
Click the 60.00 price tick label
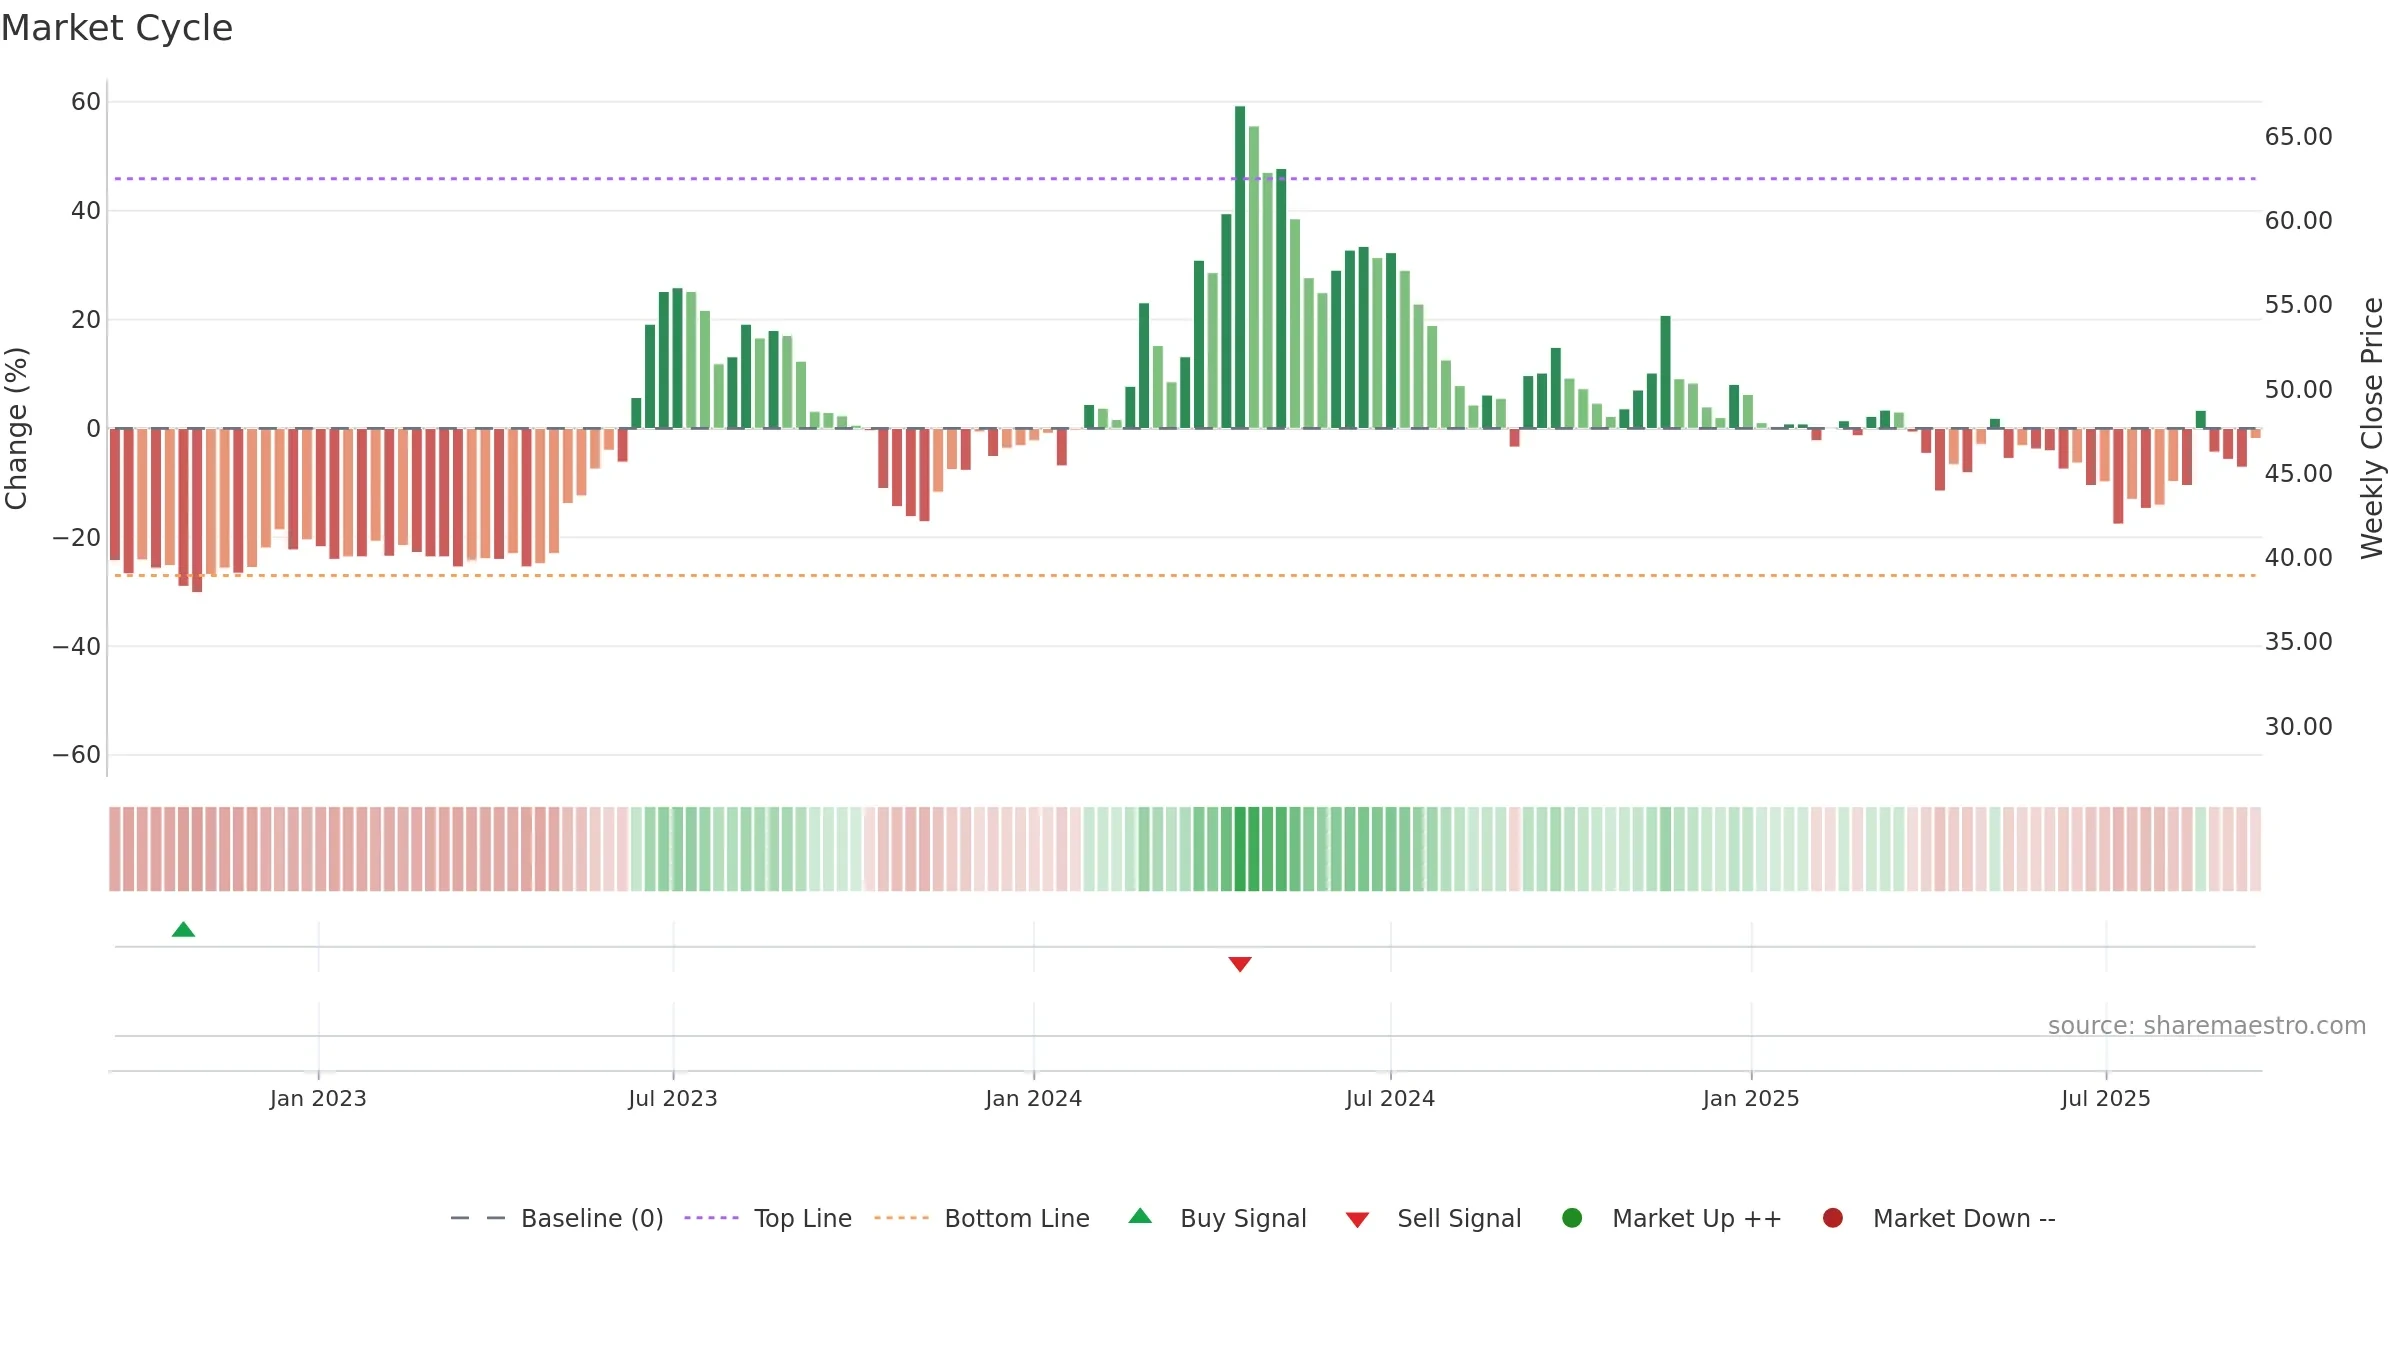2298,221
